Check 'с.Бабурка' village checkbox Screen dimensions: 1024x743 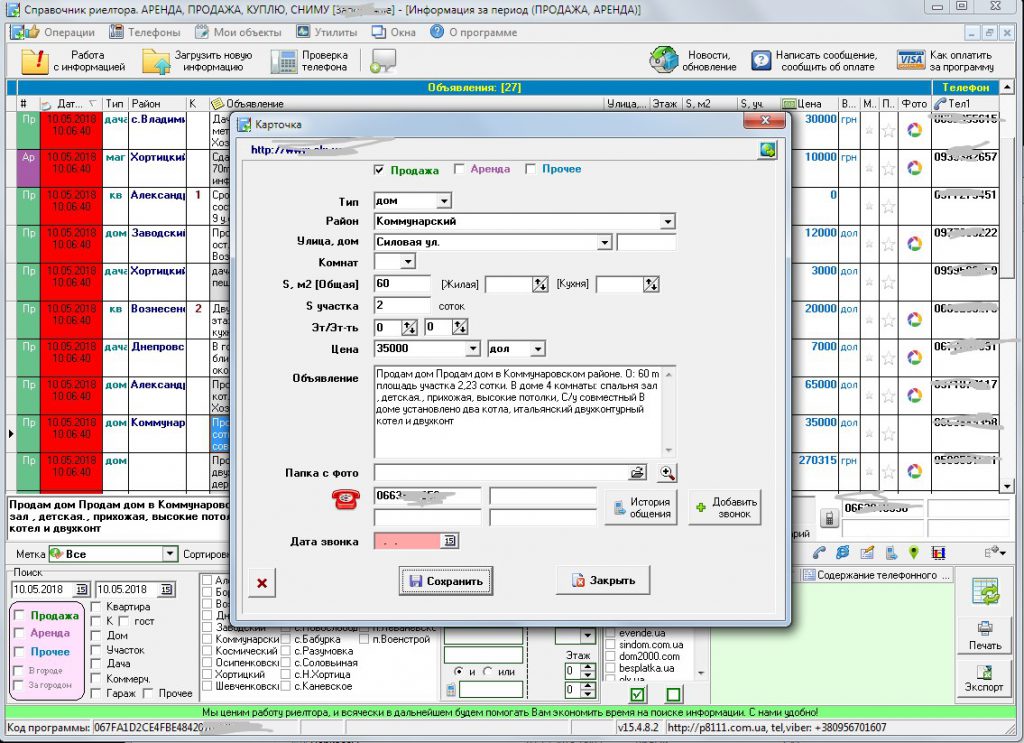pyautogui.click(x=285, y=639)
